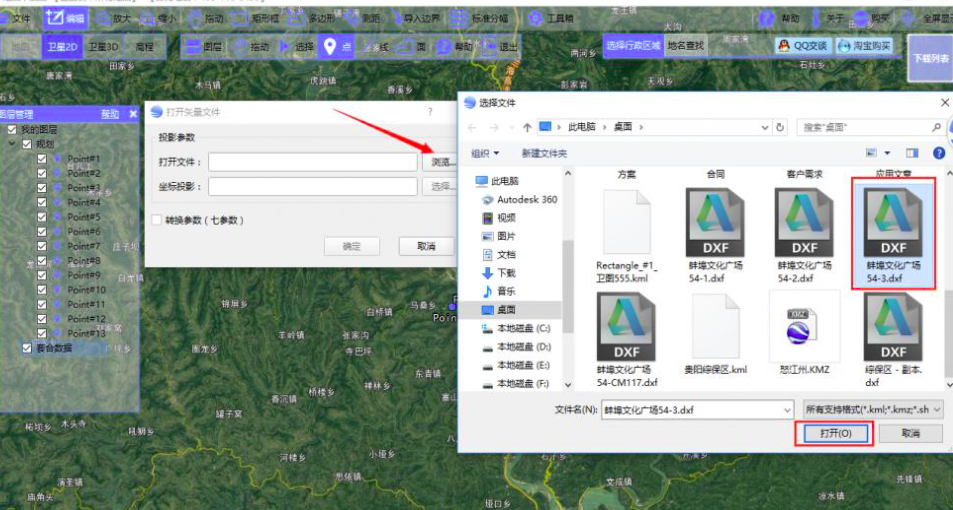This screenshot has height=510, width=953.
Task: Select the 缩小 zoom-out tool
Action: (158, 19)
